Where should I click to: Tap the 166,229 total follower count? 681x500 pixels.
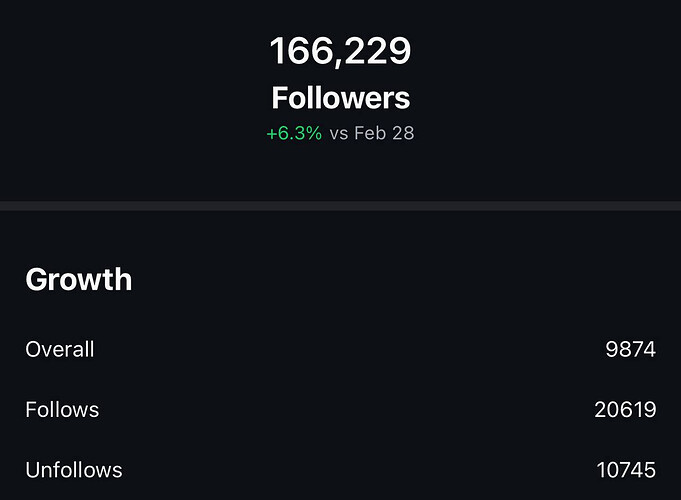pyautogui.click(x=340, y=51)
